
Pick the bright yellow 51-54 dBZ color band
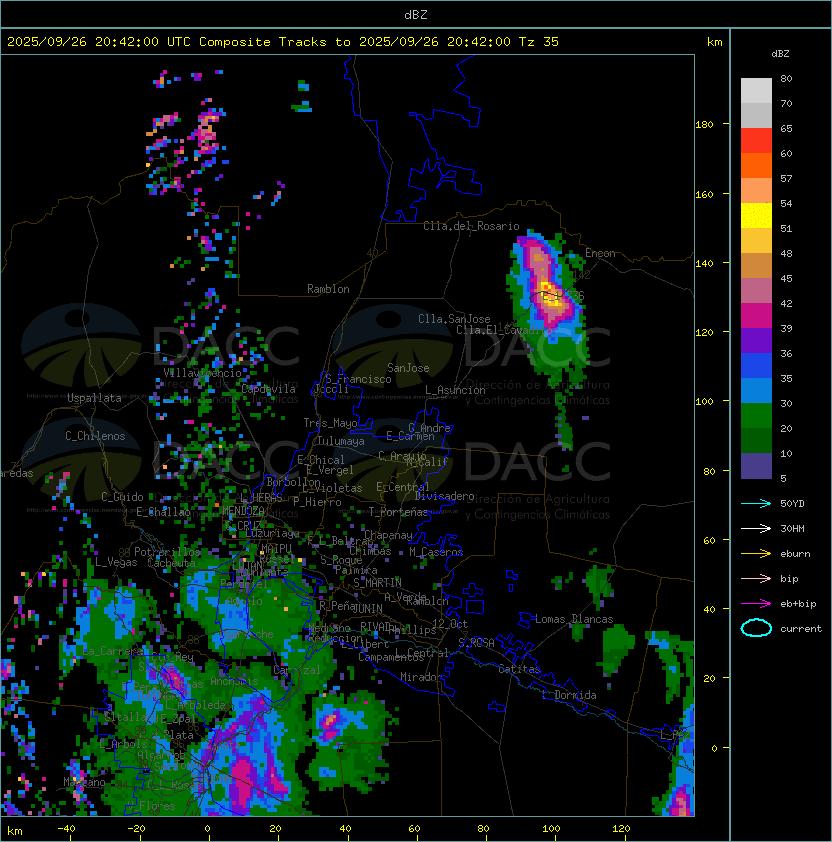pos(756,216)
